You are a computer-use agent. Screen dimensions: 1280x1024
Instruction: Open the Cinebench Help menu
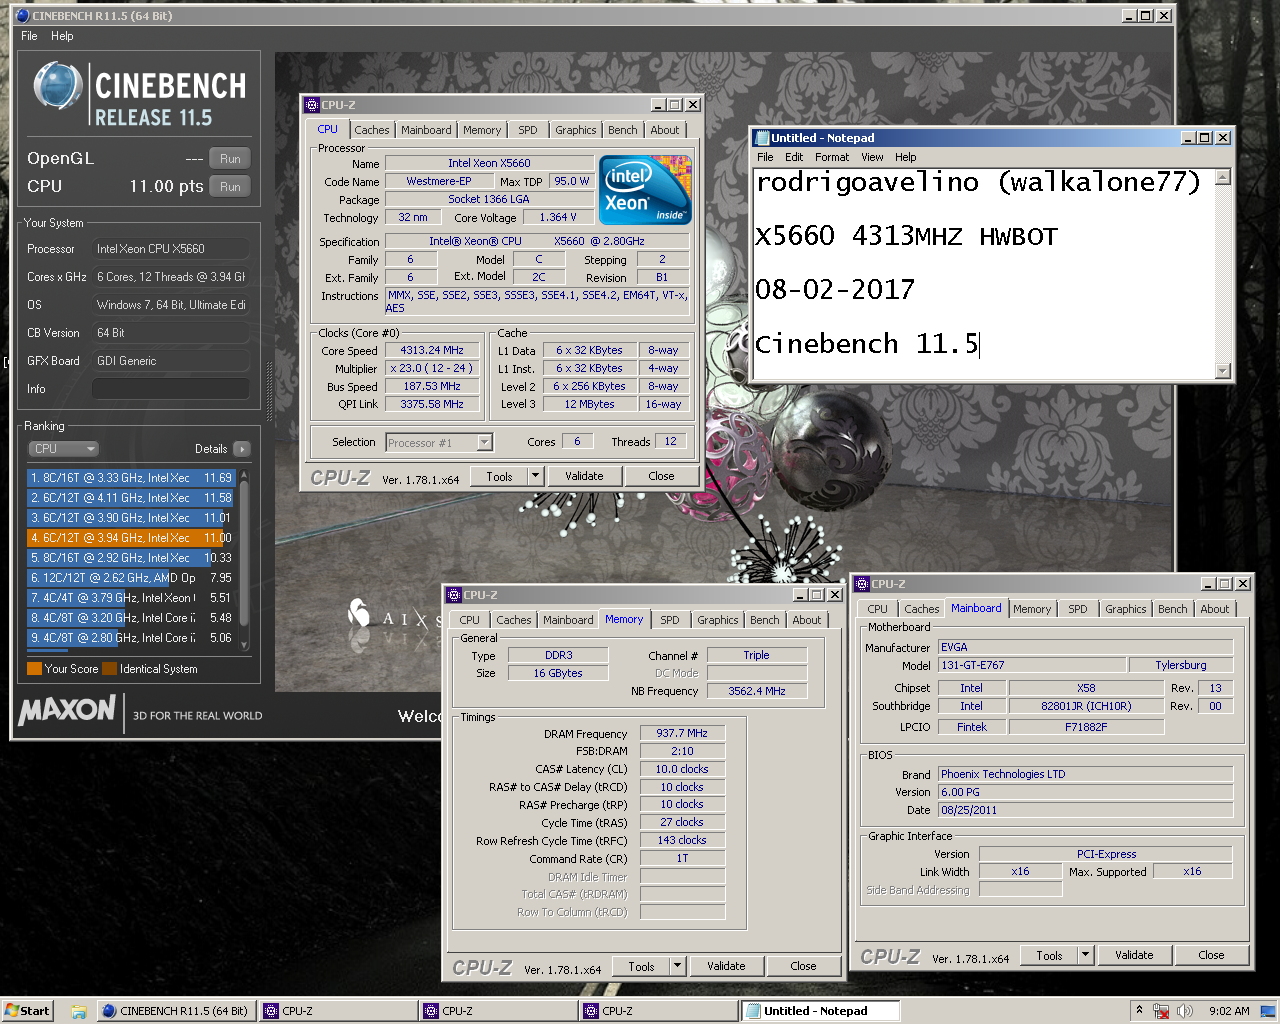tap(62, 36)
